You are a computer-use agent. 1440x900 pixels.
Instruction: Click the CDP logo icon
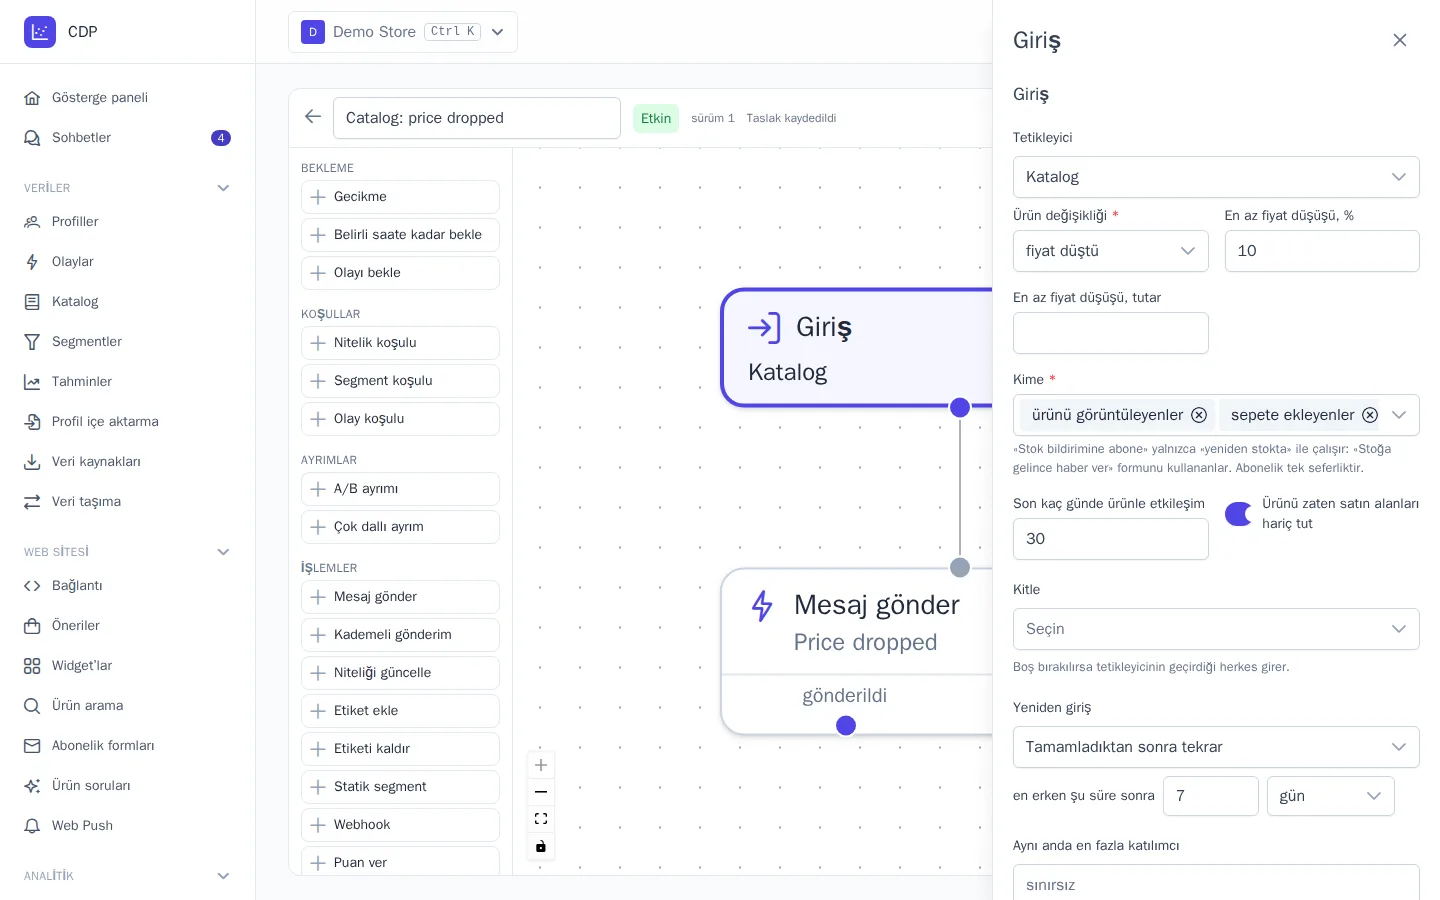click(x=40, y=32)
